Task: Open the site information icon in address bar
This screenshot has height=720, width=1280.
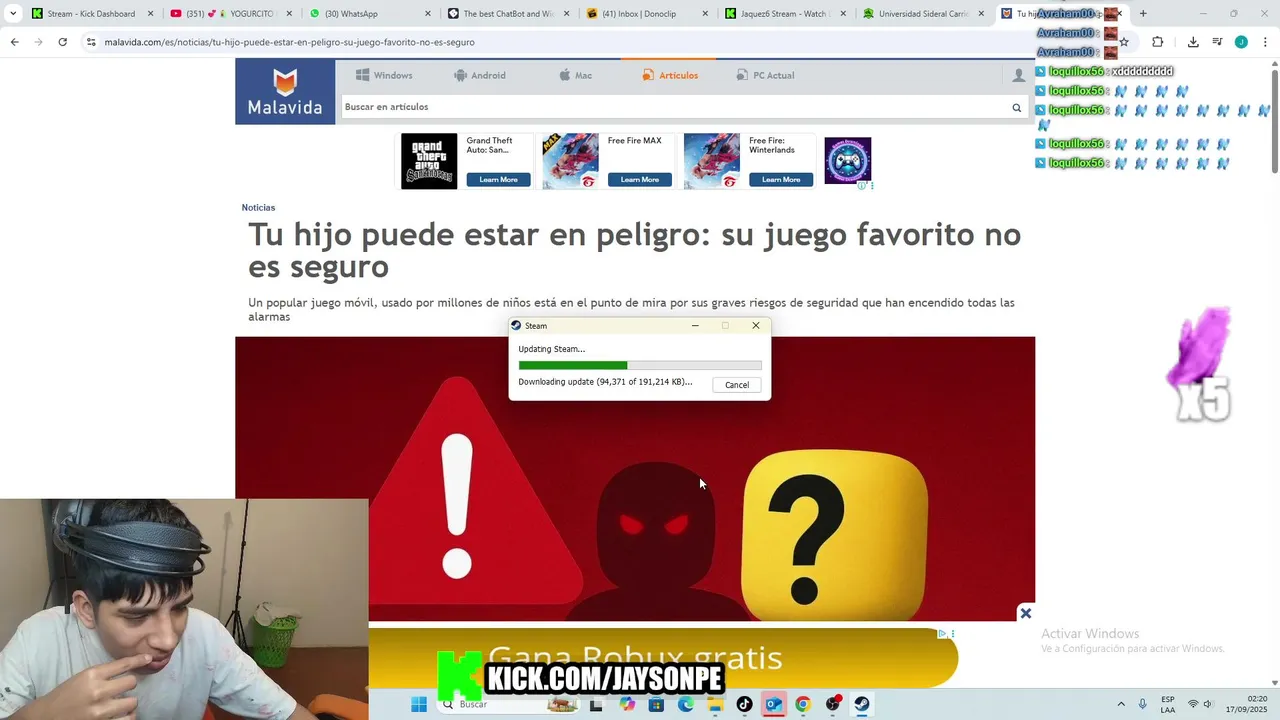Action: [x=91, y=42]
